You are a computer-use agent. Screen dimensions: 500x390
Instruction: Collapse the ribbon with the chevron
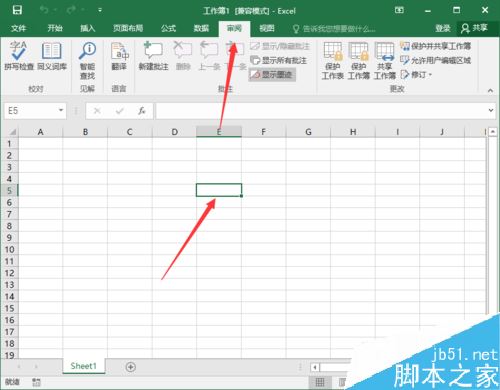[490, 90]
